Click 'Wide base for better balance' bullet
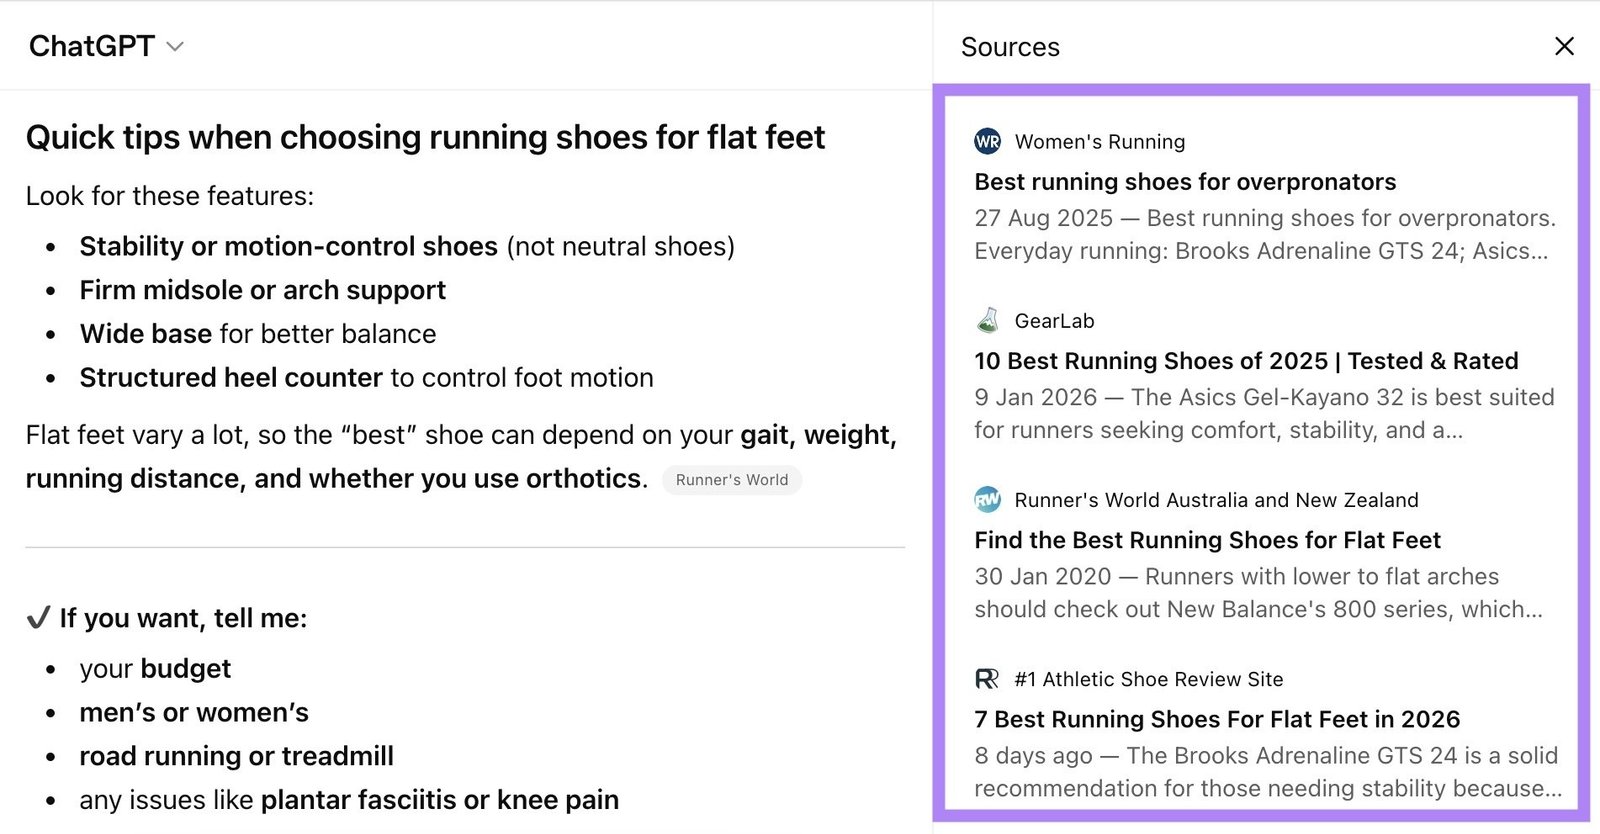This screenshot has height=834, width=1600. (258, 334)
